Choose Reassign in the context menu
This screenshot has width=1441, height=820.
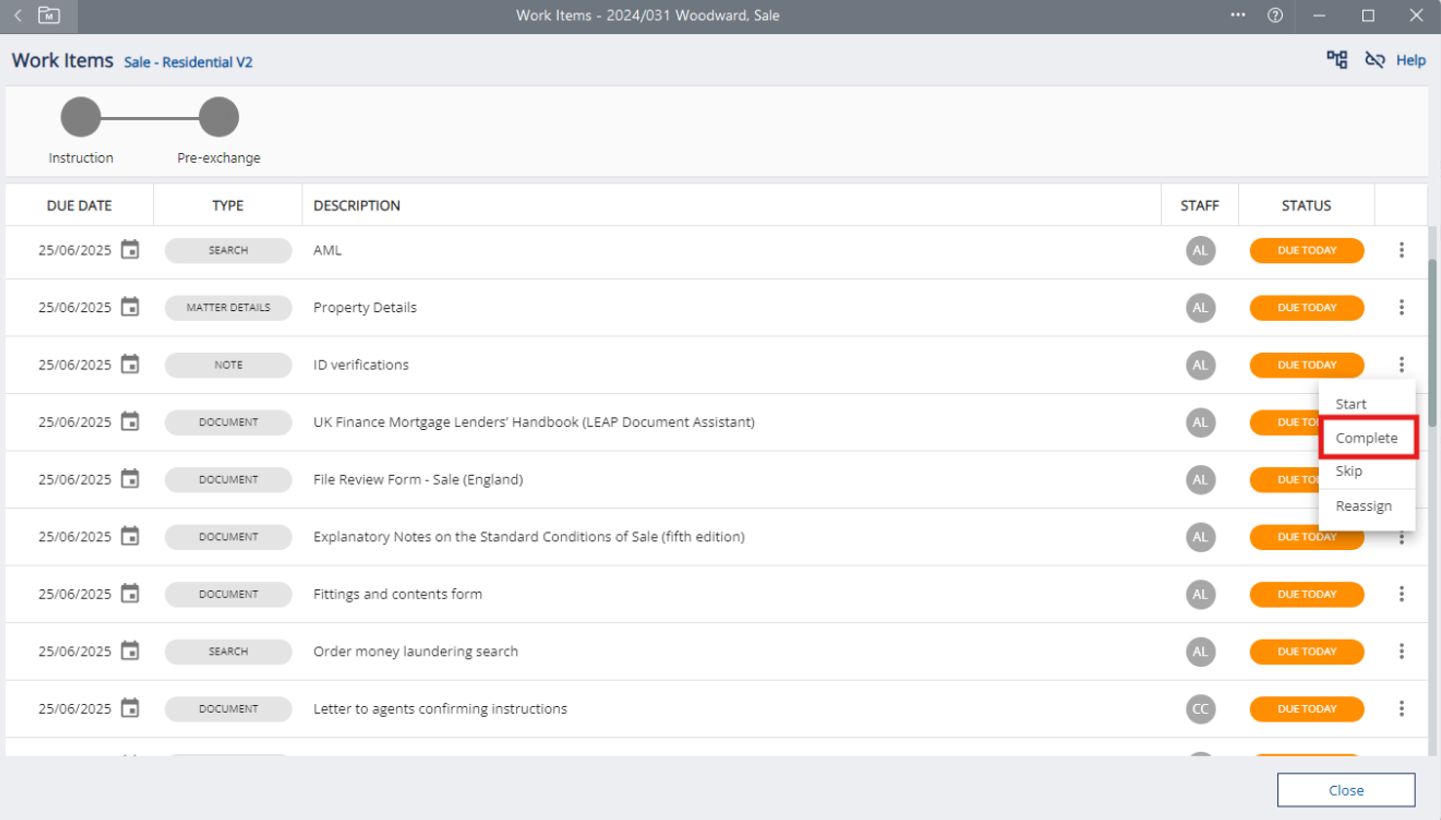click(1363, 506)
